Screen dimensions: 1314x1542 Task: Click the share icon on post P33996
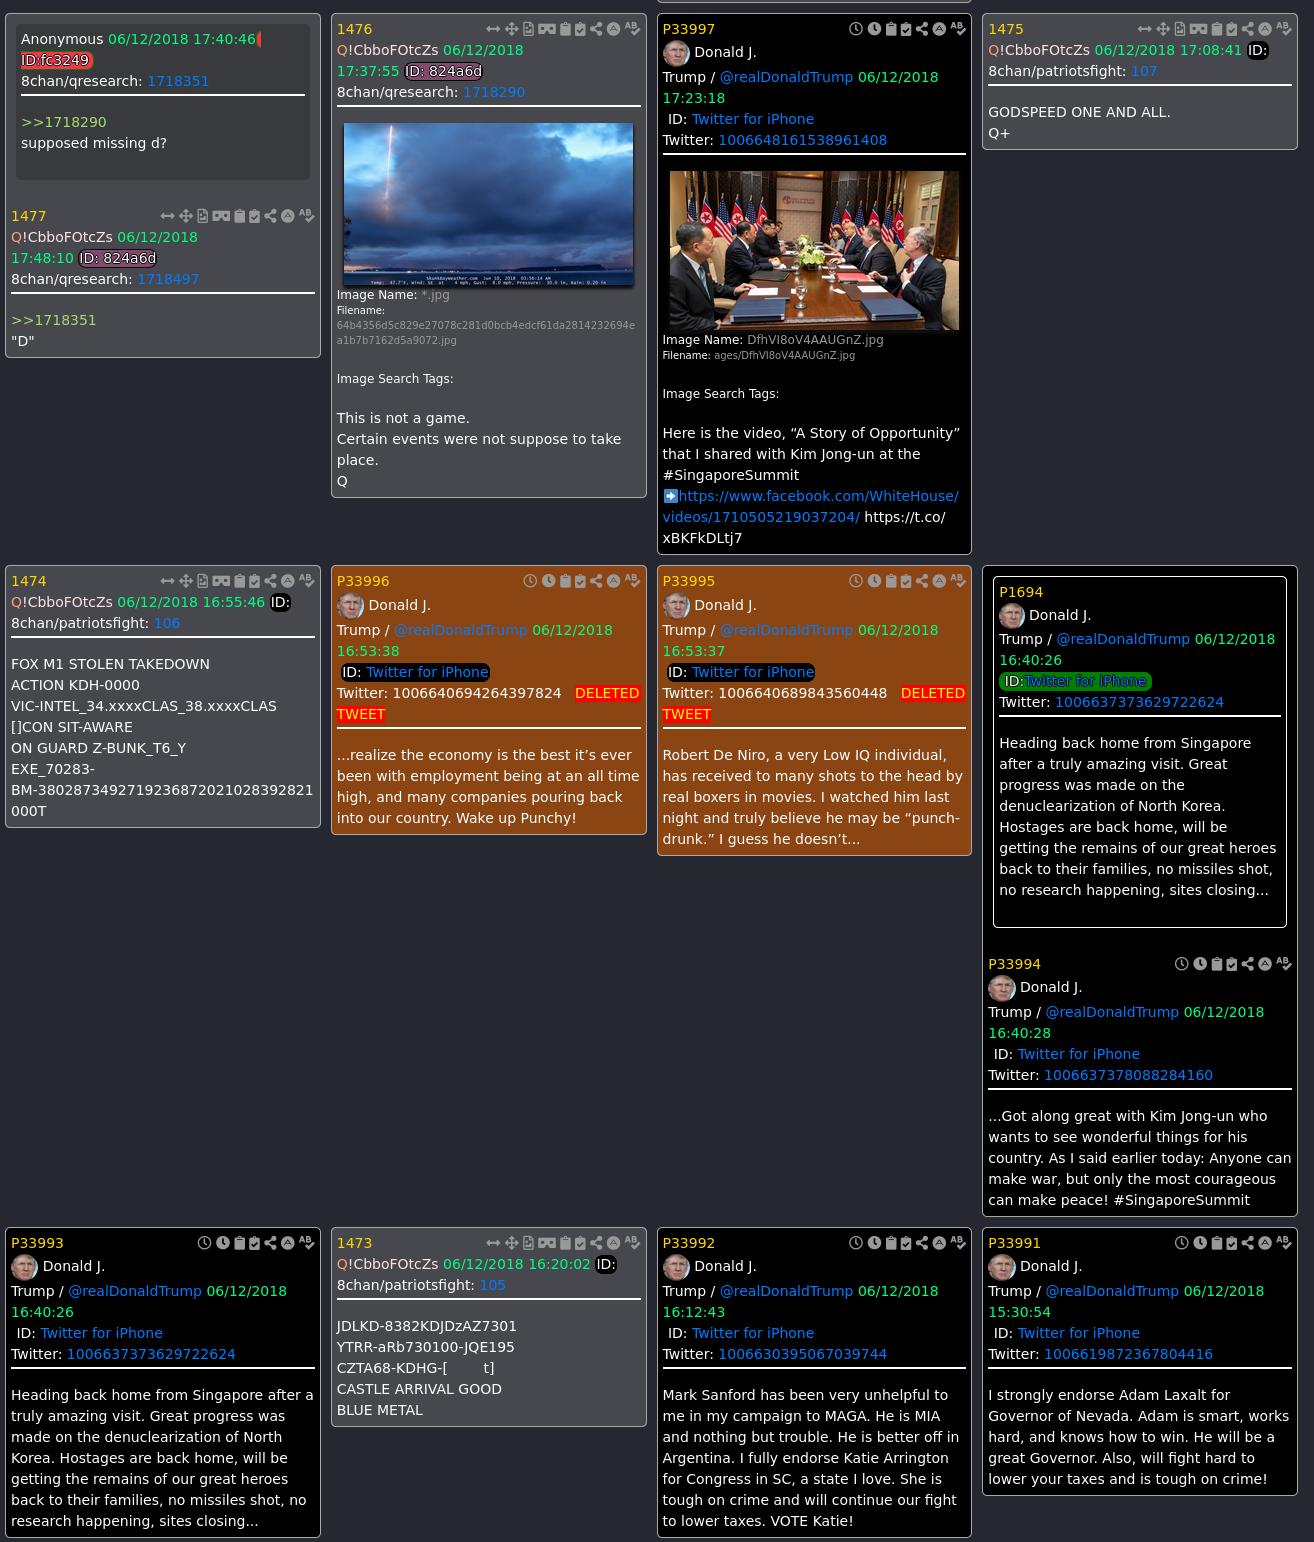pos(596,581)
